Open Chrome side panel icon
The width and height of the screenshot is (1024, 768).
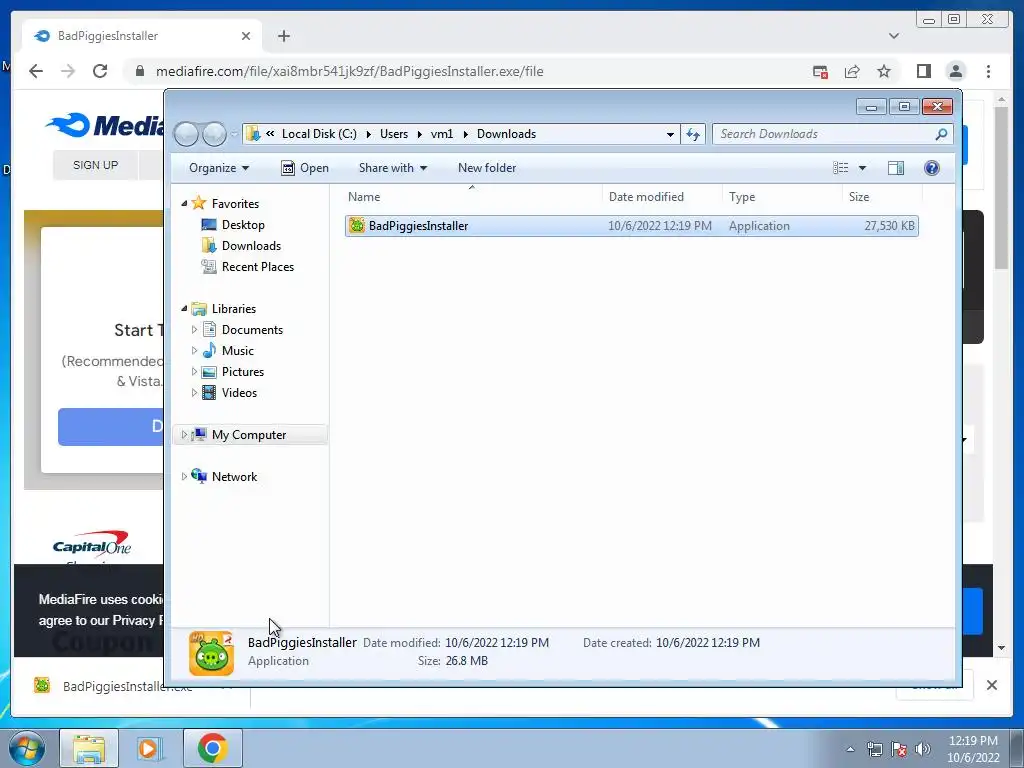923,71
